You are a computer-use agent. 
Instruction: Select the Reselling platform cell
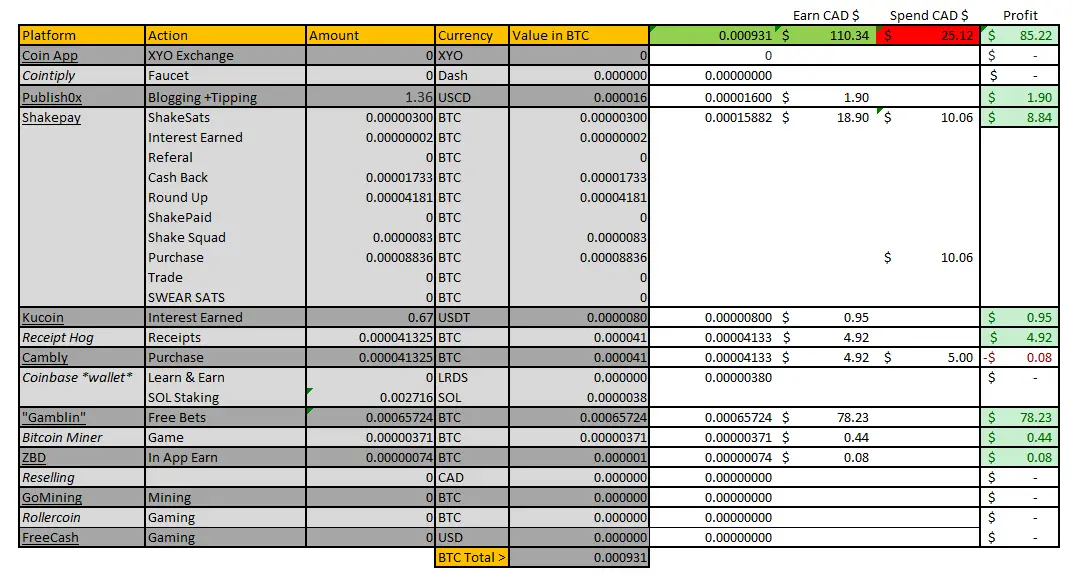[x=82, y=478]
